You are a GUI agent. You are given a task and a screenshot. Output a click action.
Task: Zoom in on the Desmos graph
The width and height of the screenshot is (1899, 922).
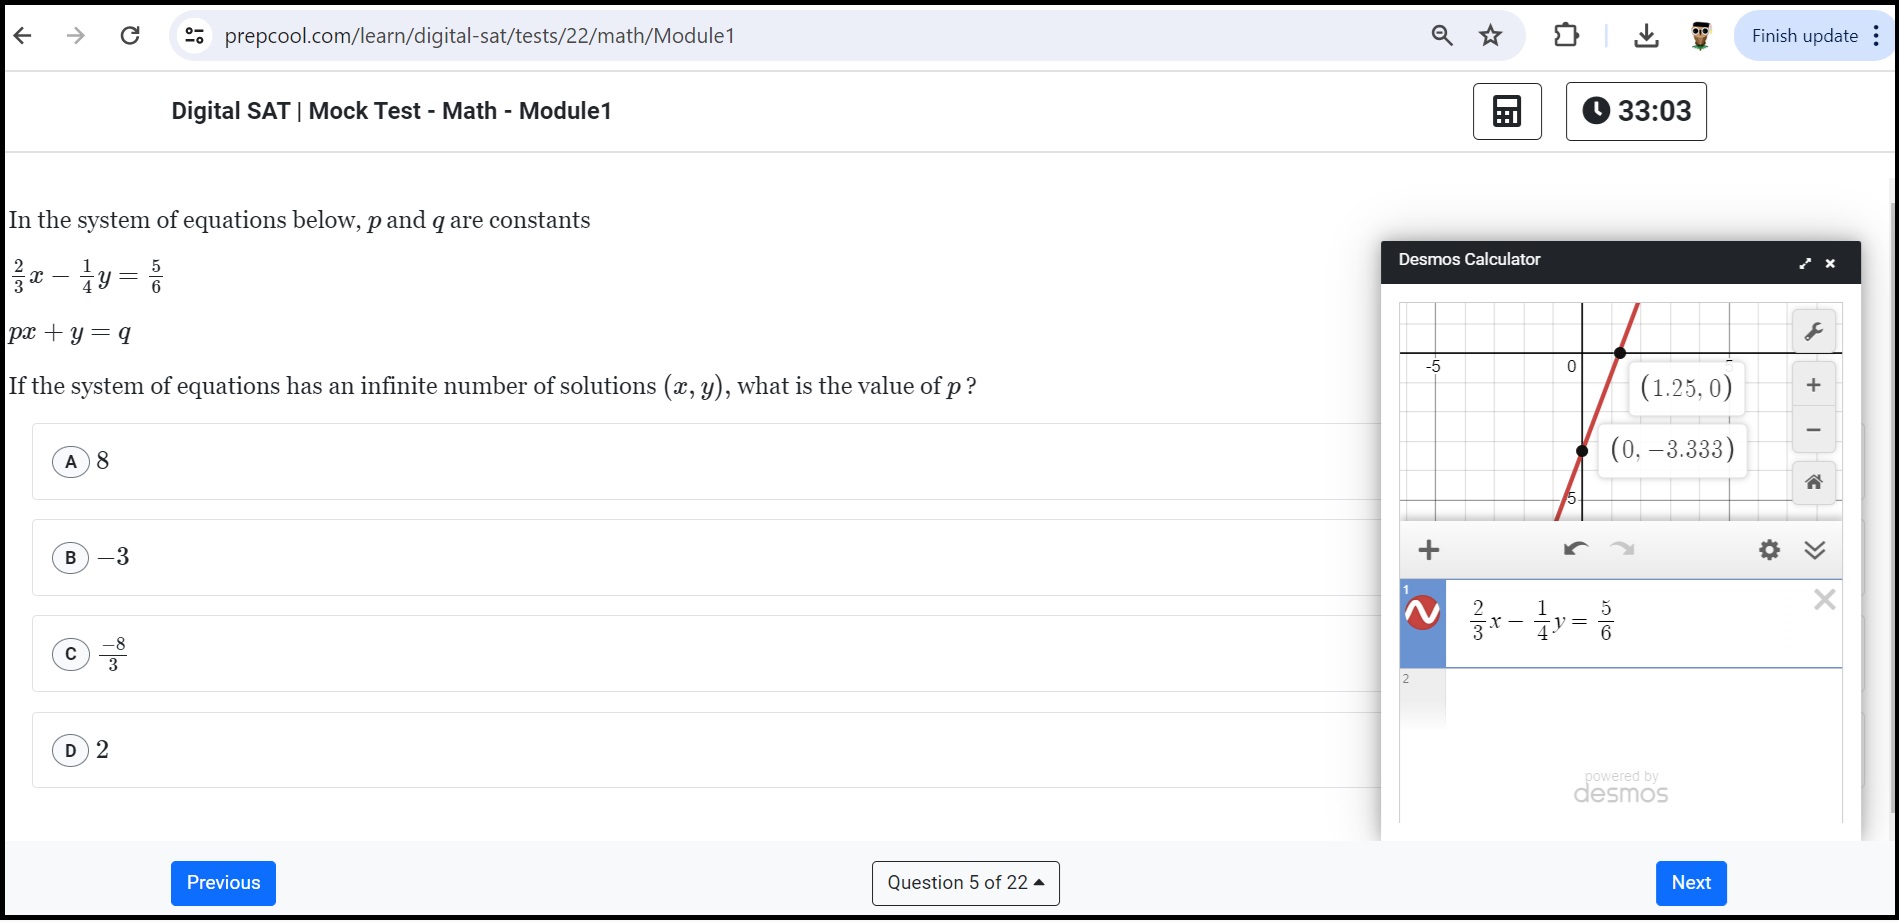click(x=1813, y=385)
